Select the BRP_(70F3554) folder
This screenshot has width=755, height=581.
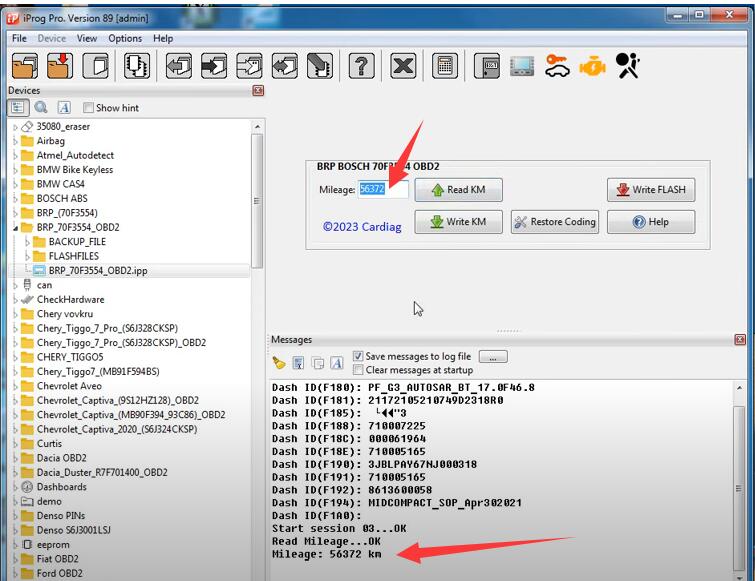click(x=67, y=213)
